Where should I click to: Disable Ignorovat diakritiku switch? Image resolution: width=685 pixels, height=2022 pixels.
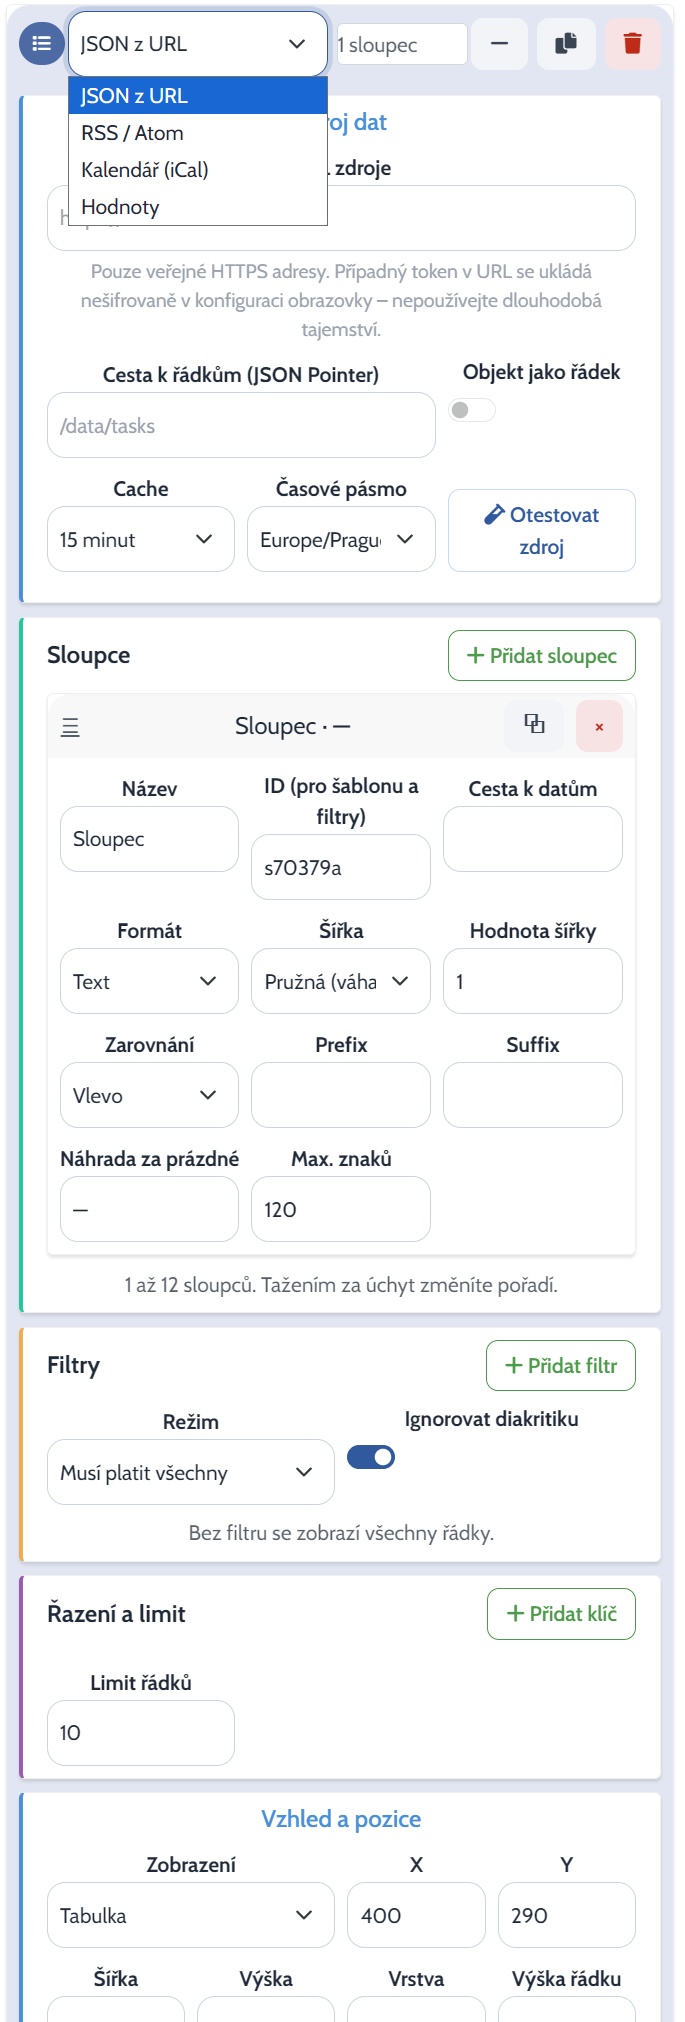click(x=371, y=1457)
